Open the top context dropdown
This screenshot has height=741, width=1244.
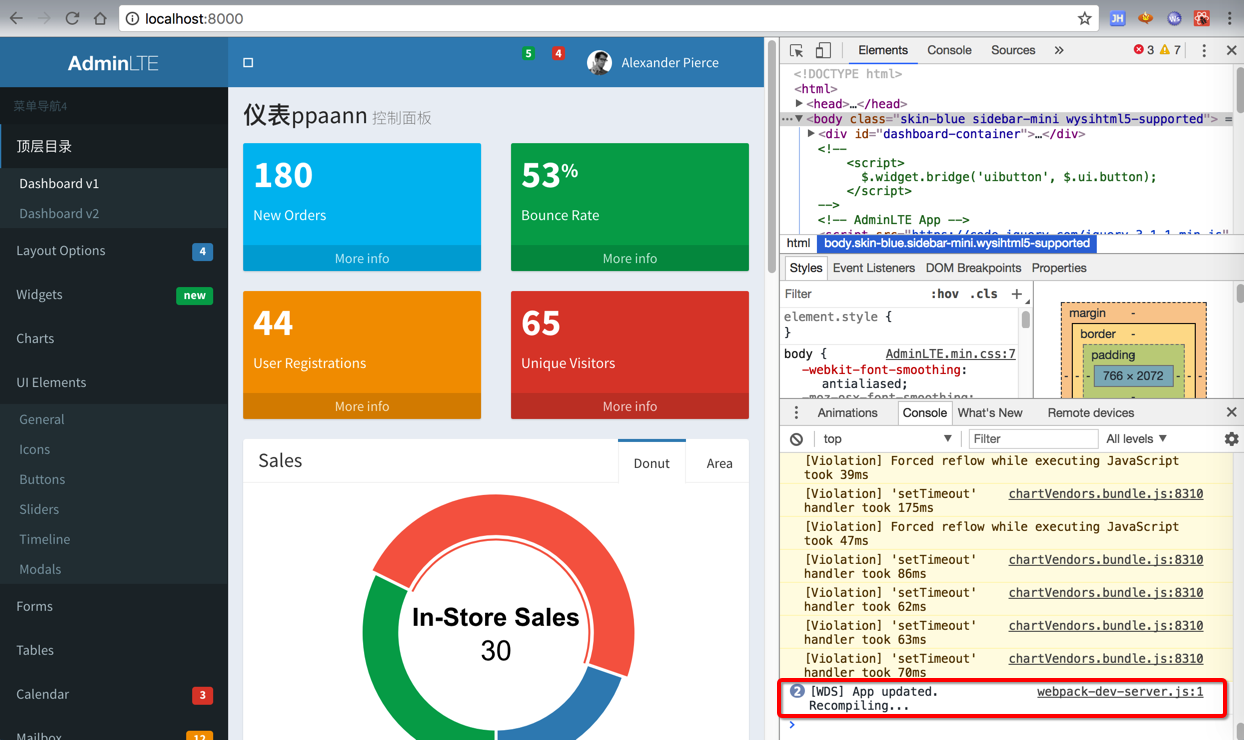pos(887,439)
